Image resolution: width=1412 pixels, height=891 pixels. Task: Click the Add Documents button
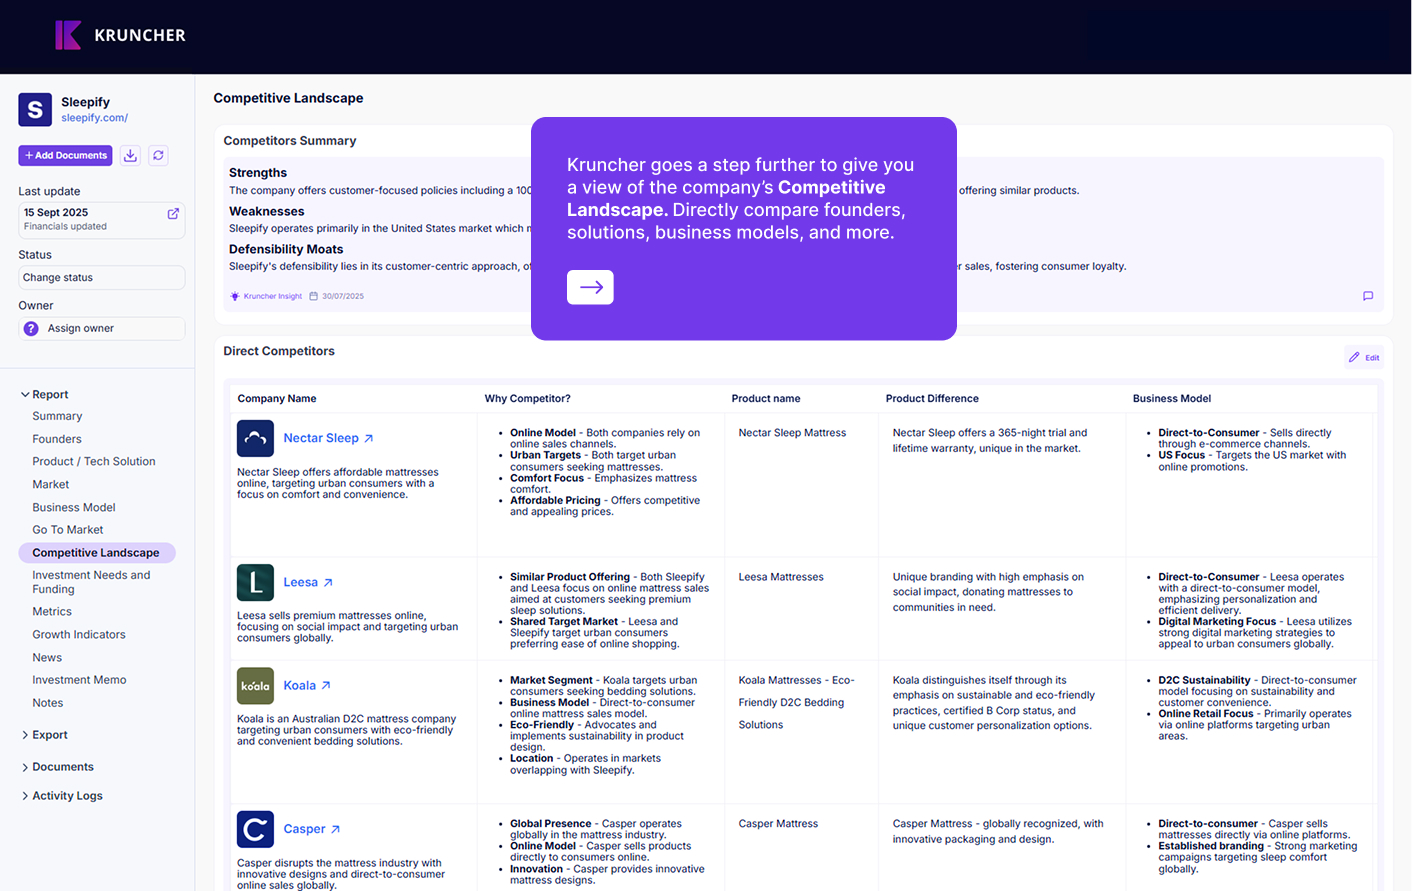[x=65, y=155]
